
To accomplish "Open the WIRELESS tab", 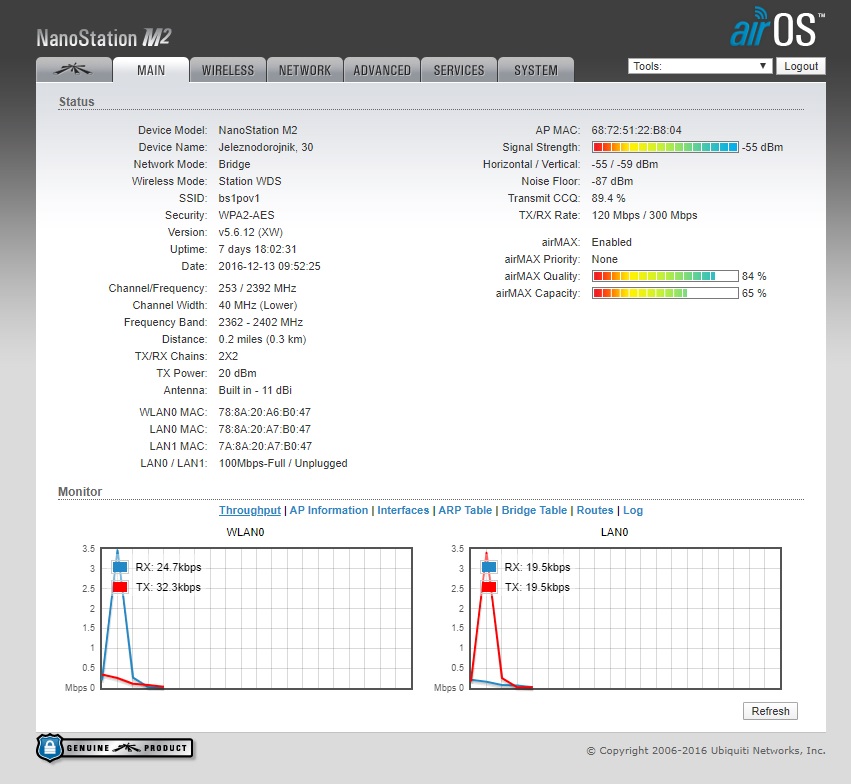I will click(x=228, y=70).
